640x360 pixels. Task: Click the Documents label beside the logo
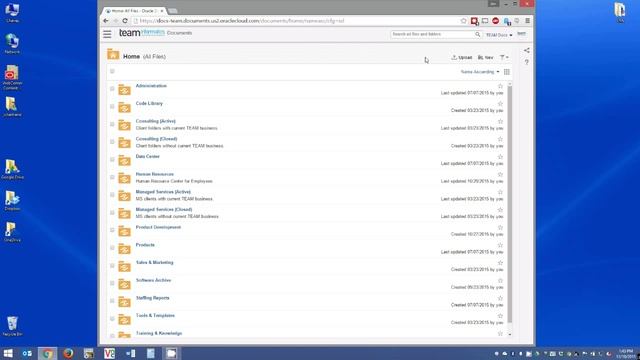coord(179,33)
